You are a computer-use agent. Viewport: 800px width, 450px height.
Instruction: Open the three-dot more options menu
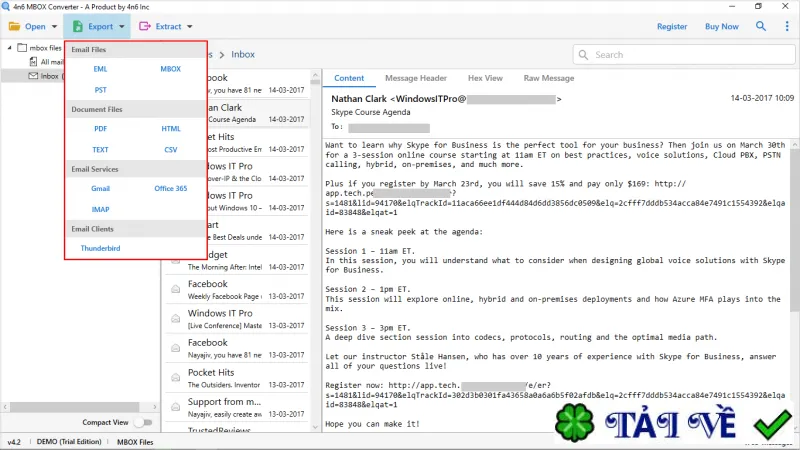pyautogui.click(x=787, y=26)
